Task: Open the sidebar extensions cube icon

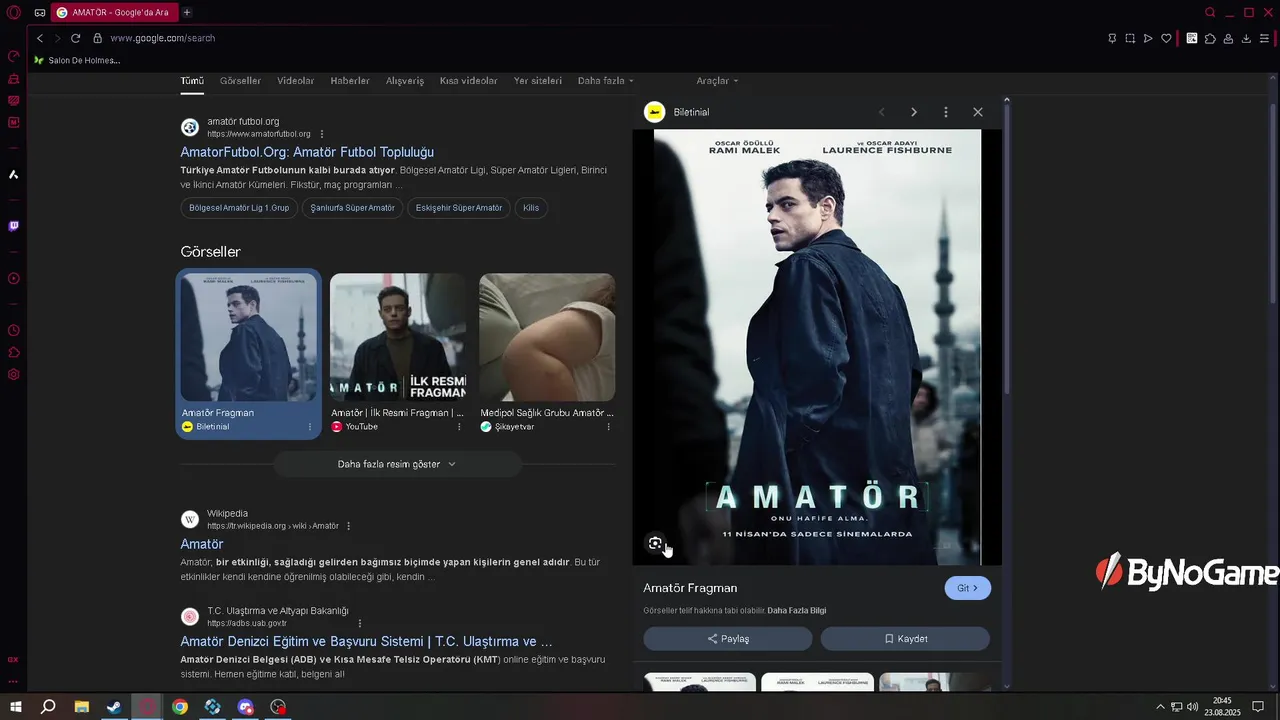Action: coord(14,352)
